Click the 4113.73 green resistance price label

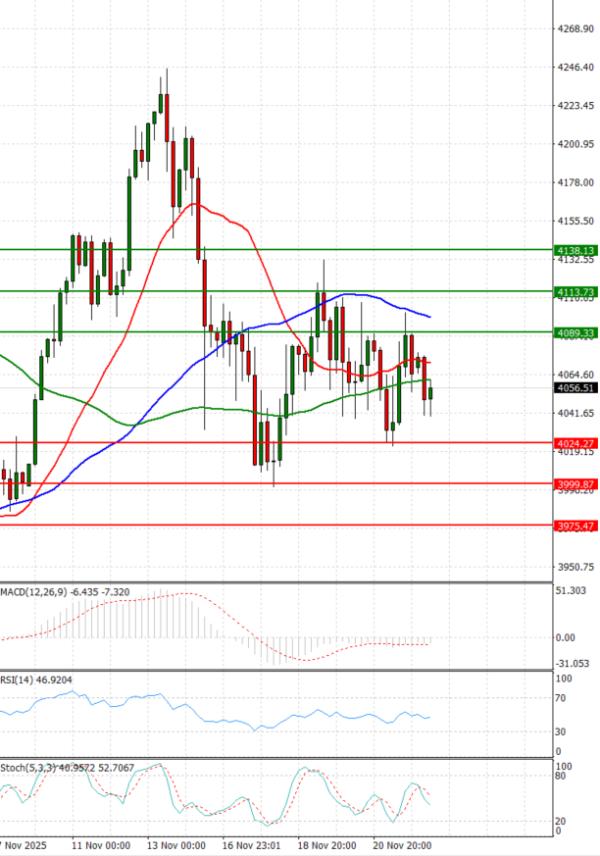pyautogui.click(x=575, y=291)
